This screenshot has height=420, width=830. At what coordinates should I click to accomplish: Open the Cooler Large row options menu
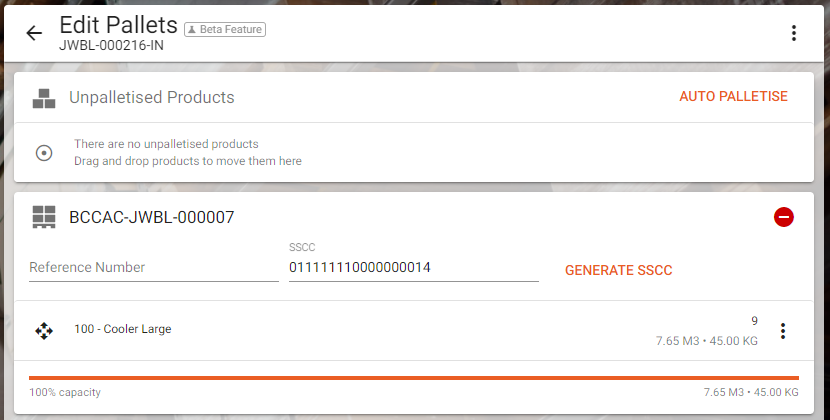783,331
